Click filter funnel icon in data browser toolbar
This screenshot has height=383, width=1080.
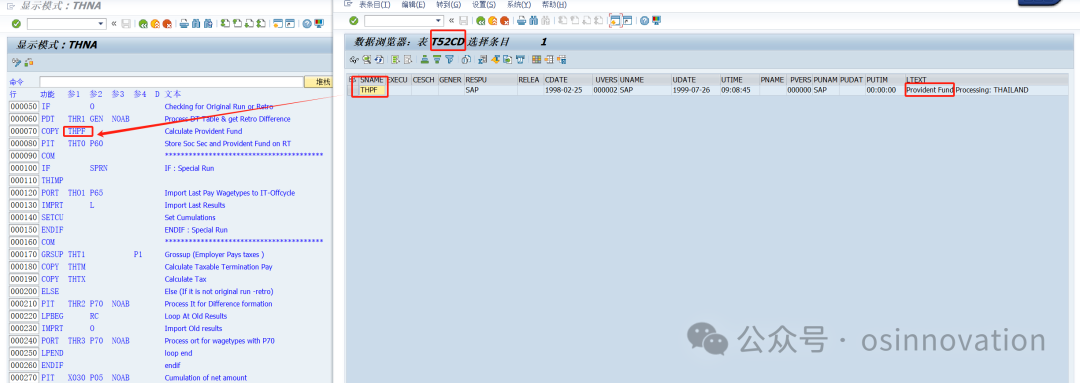point(450,60)
